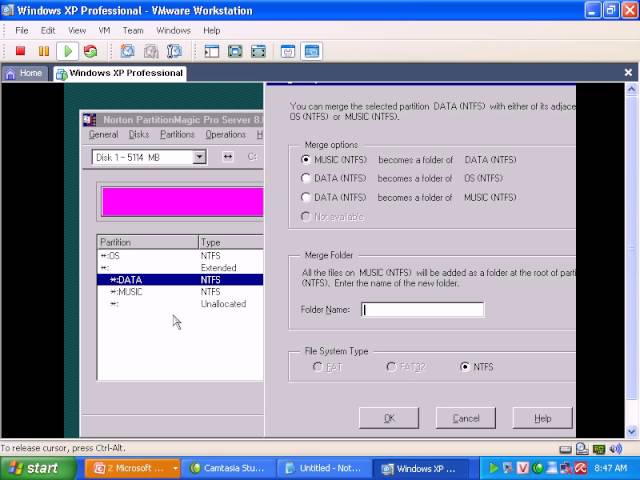Open the VMware Help menu
The image size is (640, 480).
tap(211, 30)
